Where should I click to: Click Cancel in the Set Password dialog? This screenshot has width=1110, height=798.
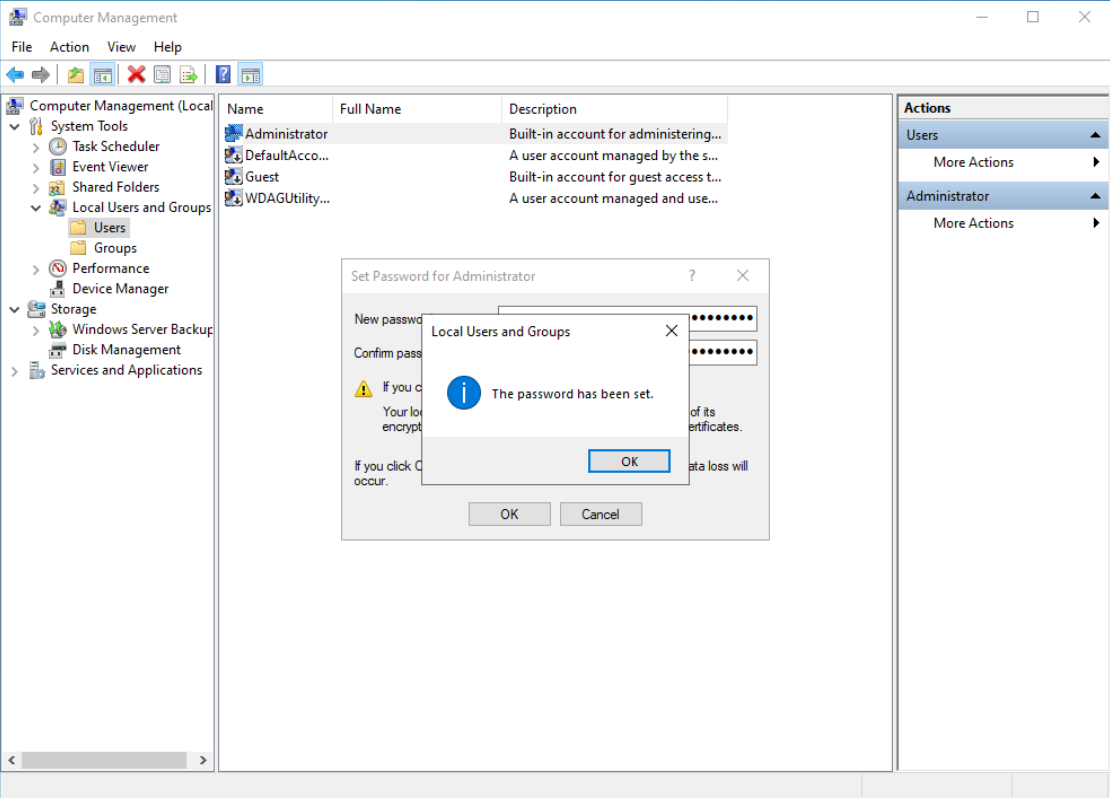click(x=600, y=514)
